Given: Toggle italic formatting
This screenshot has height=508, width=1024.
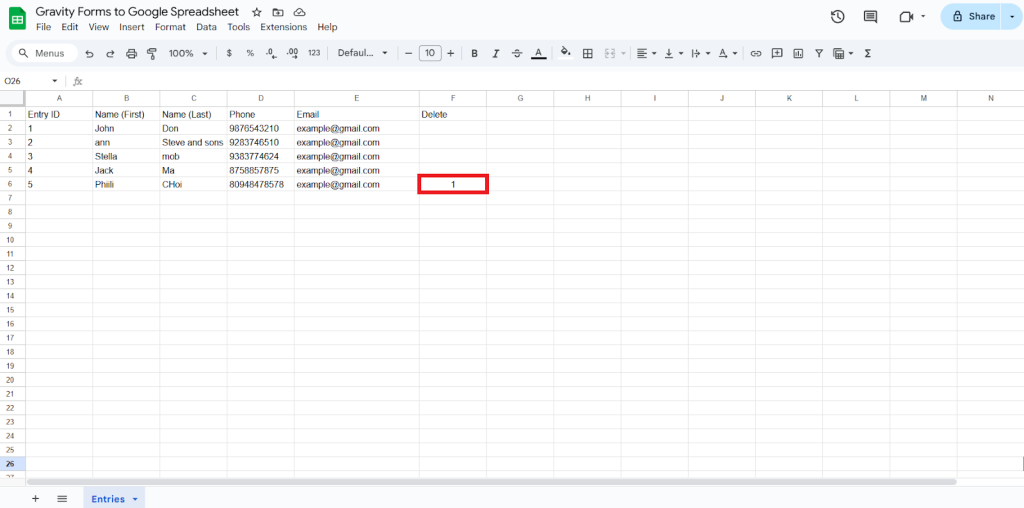Looking at the screenshot, I should pyautogui.click(x=496, y=54).
